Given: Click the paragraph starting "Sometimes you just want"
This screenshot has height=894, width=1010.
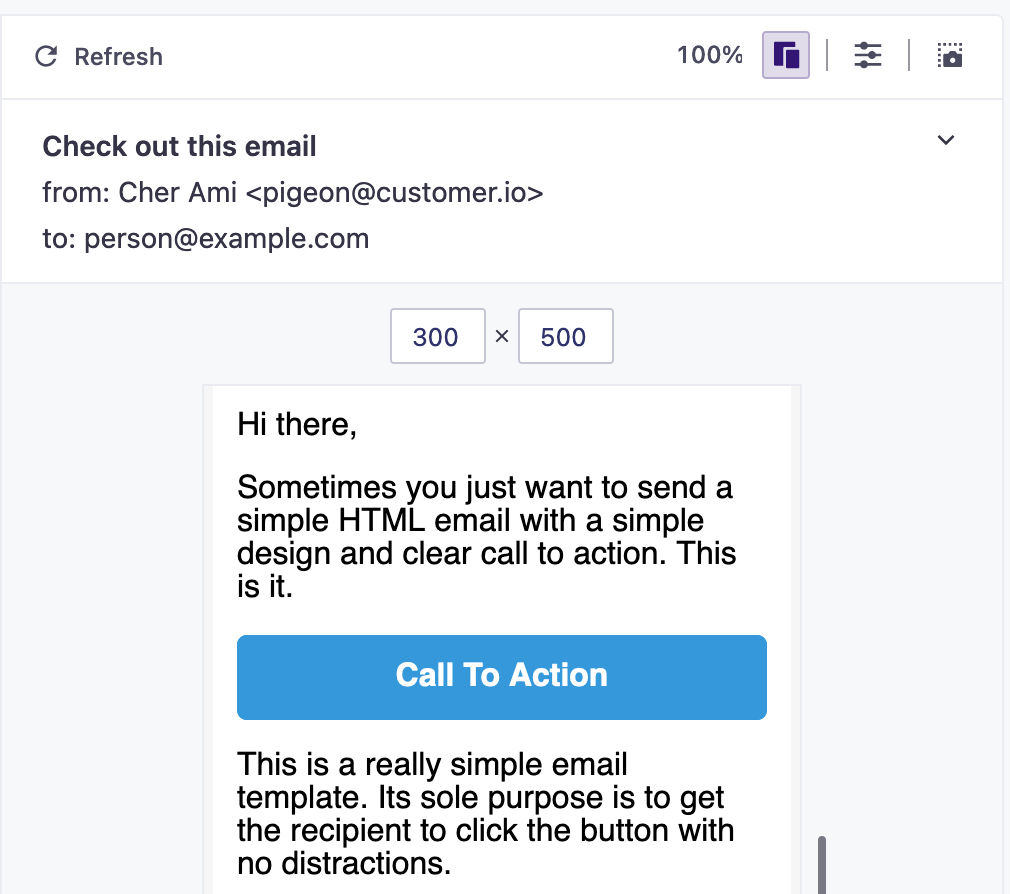Looking at the screenshot, I should pos(487,537).
